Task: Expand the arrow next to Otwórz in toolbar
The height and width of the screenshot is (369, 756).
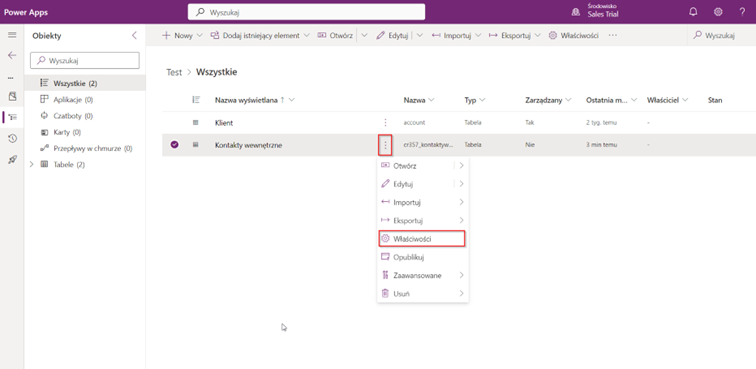Action: click(x=364, y=35)
